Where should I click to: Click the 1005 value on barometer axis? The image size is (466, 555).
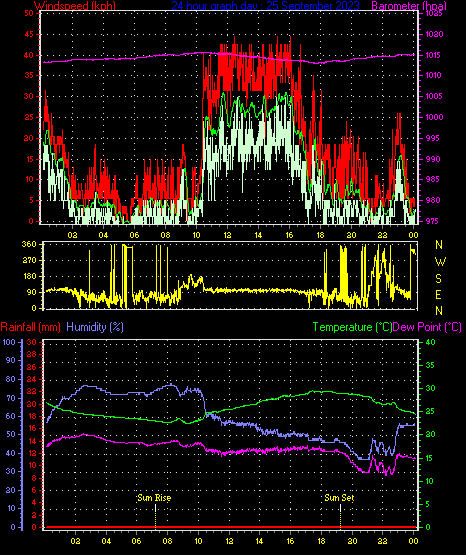(434, 96)
